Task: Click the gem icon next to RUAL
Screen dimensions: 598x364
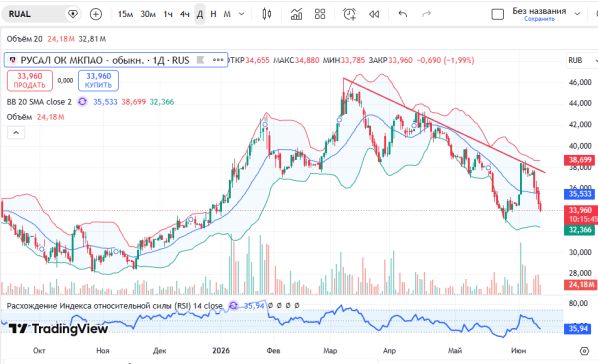Action: [x=72, y=14]
